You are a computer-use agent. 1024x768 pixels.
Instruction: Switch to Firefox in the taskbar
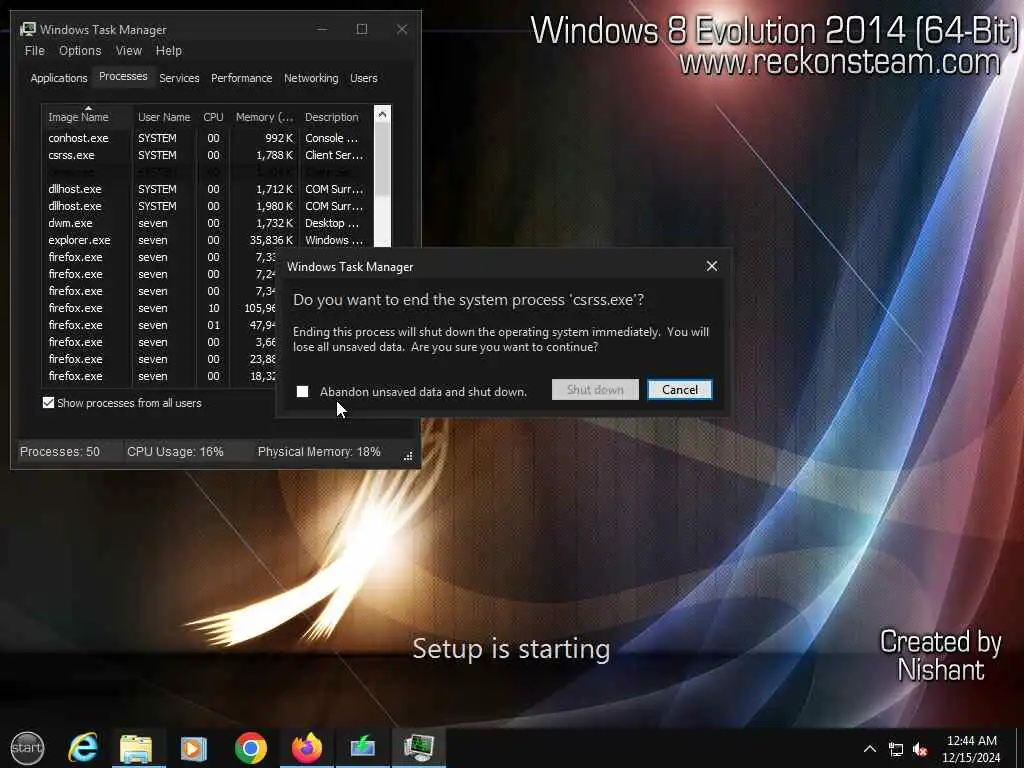tap(307, 748)
